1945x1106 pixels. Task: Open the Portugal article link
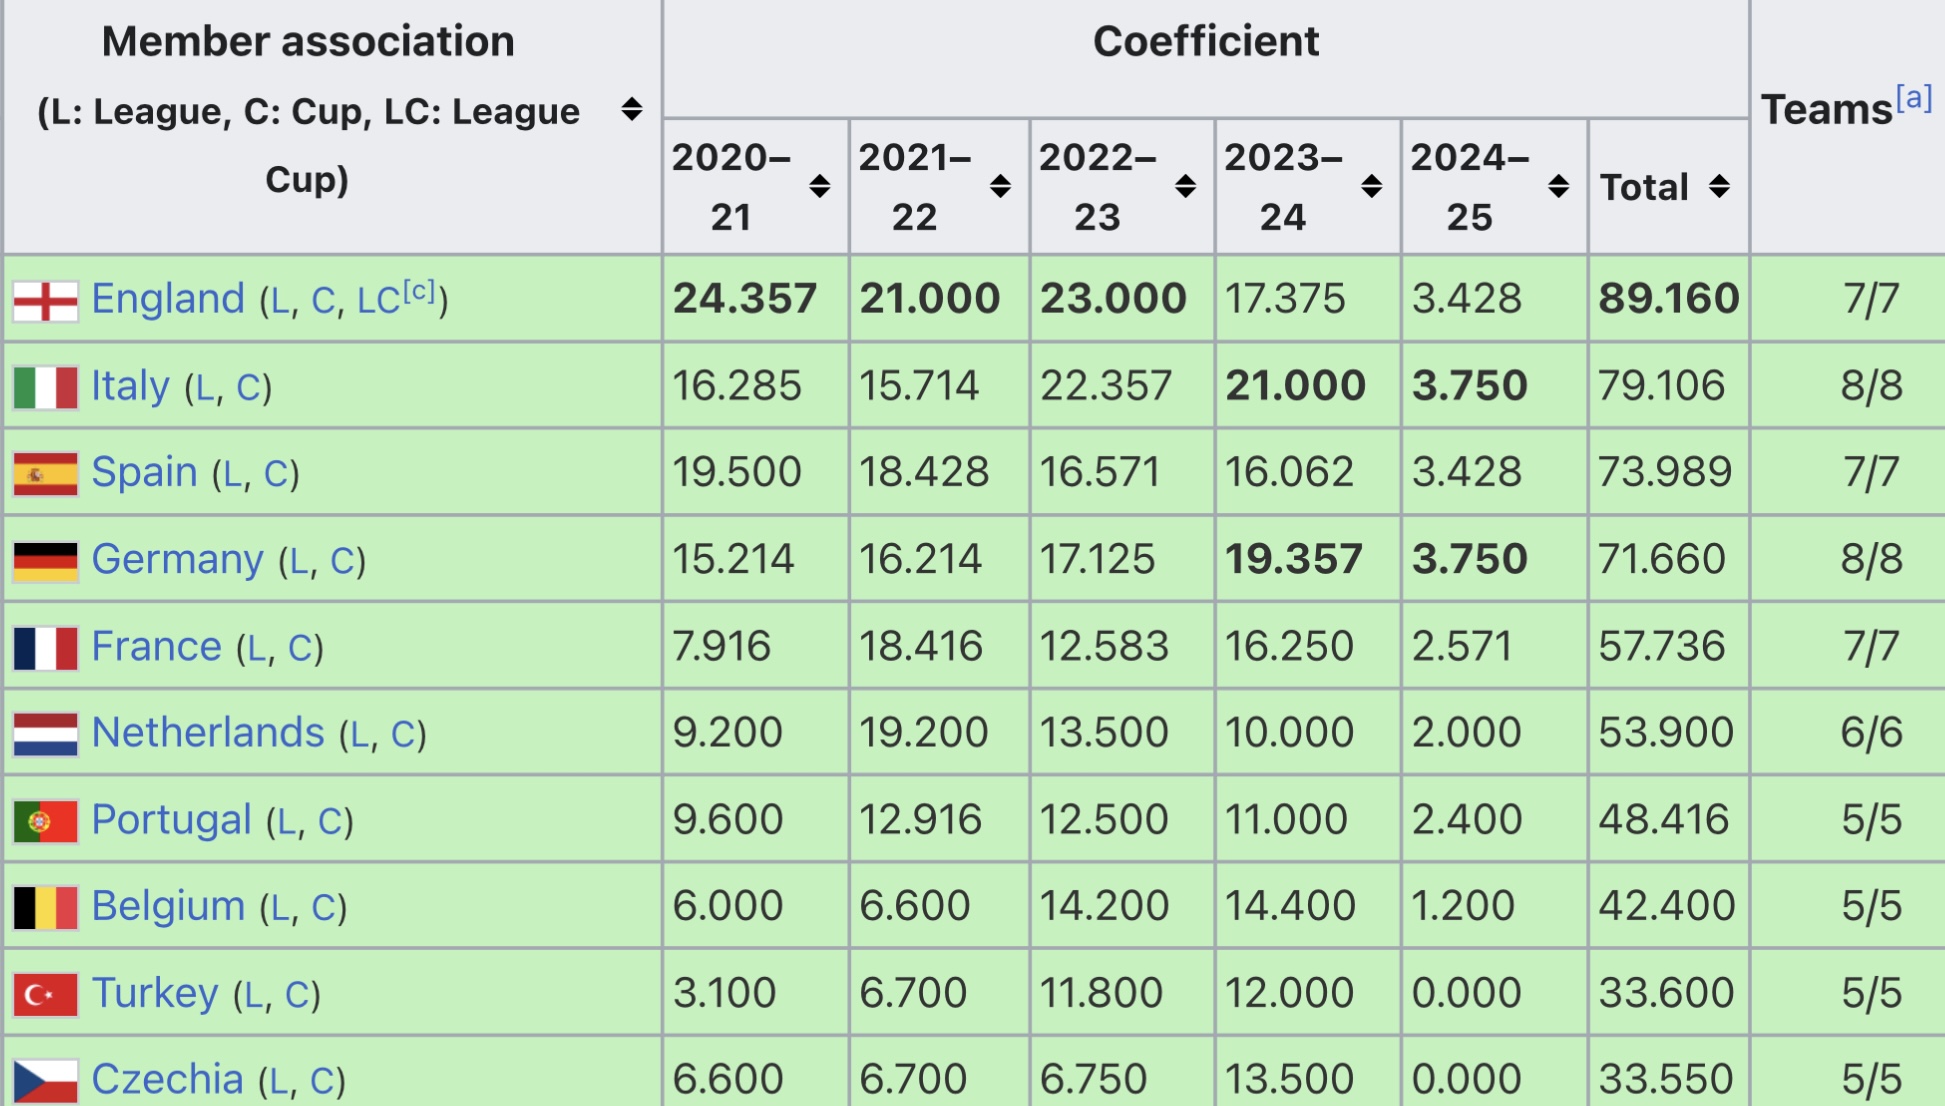point(172,819)
